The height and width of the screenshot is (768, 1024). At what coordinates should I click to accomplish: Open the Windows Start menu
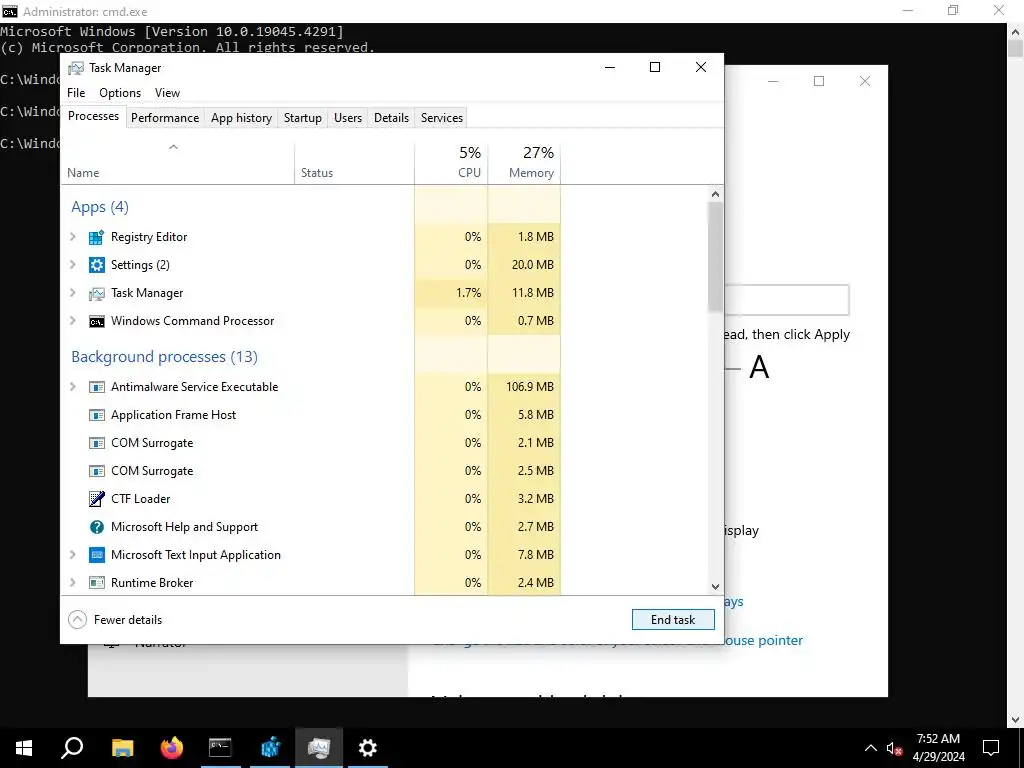(24, 748)
